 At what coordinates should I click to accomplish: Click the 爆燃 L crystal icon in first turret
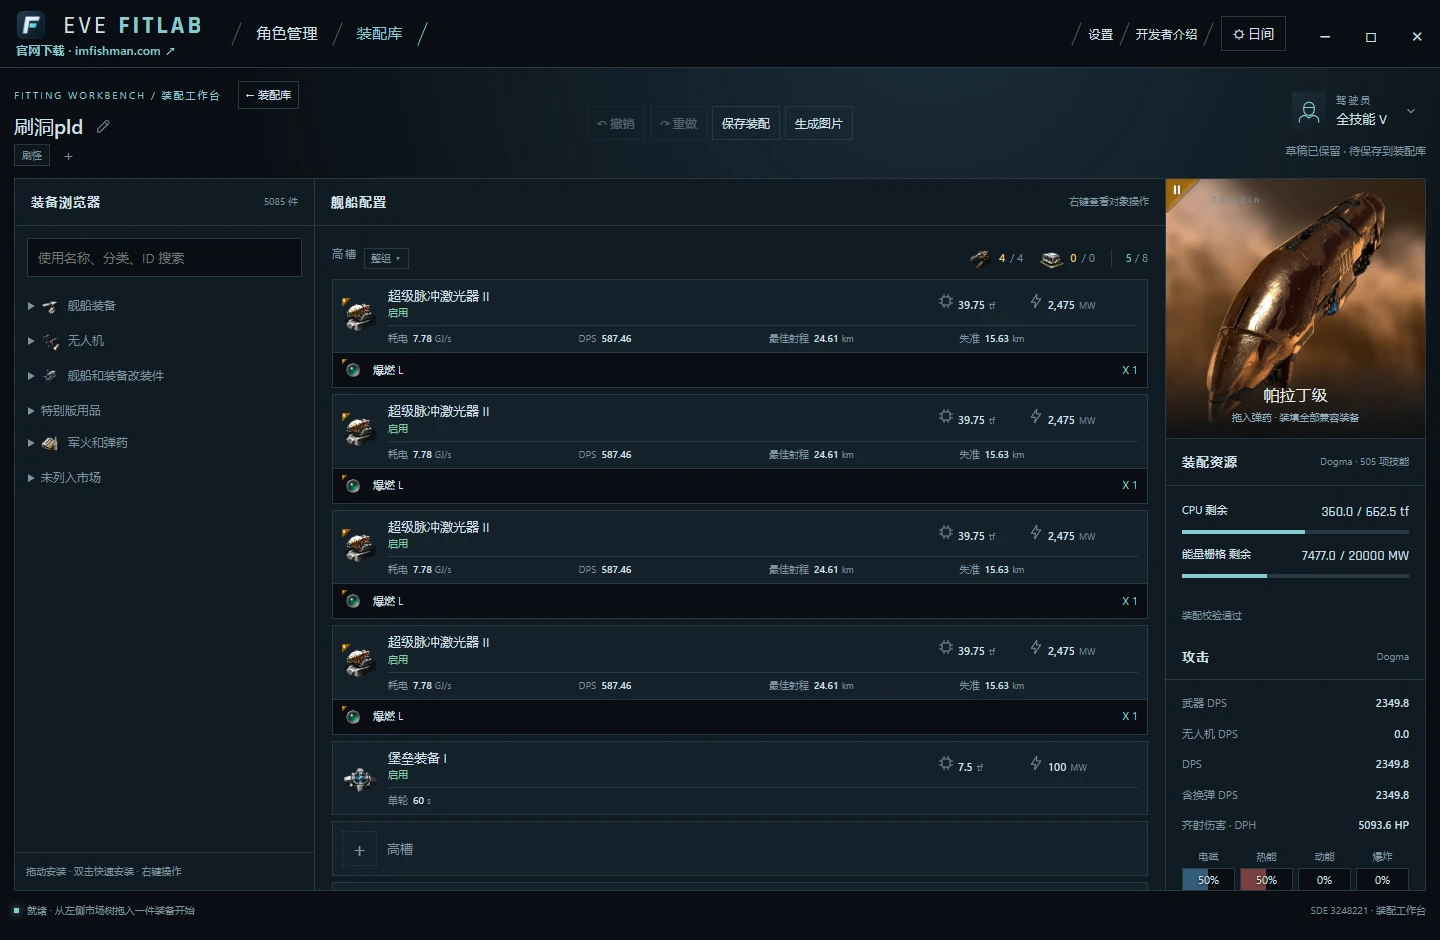(x=352, y=370)
